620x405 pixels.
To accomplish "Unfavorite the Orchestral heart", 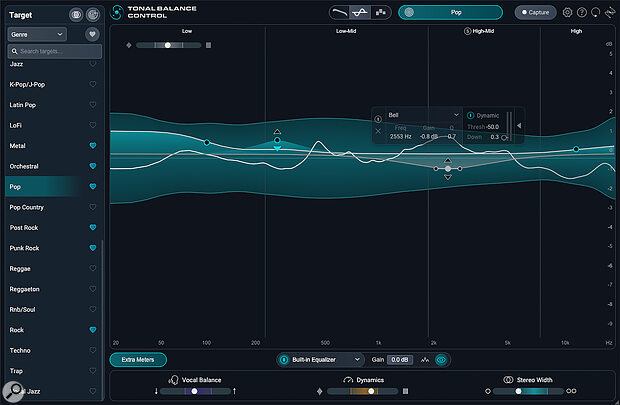I will [x=93, y=166].
